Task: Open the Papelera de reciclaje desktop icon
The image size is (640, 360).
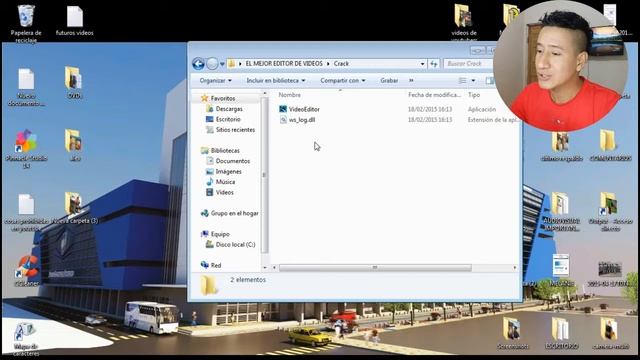Action: click(x=26, y=24)
